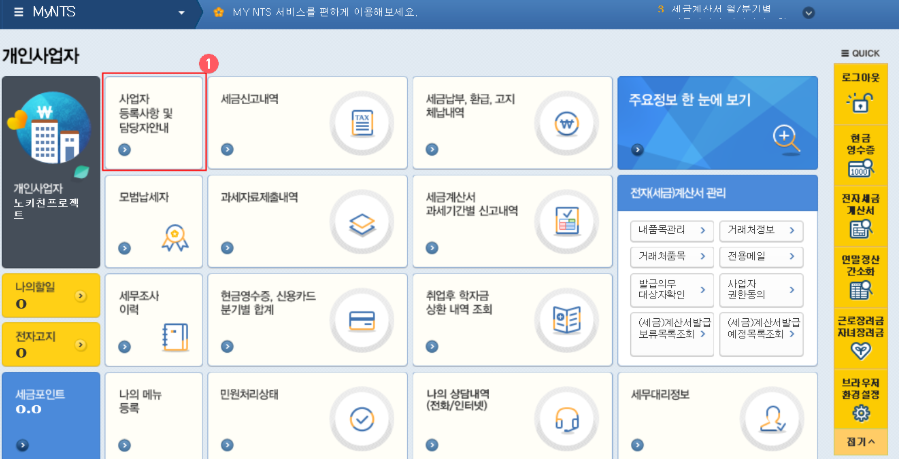This screenshot has height=459, width=900.
Task: Click arrow button in 모범납세자 card
Action: coord(125,248)
